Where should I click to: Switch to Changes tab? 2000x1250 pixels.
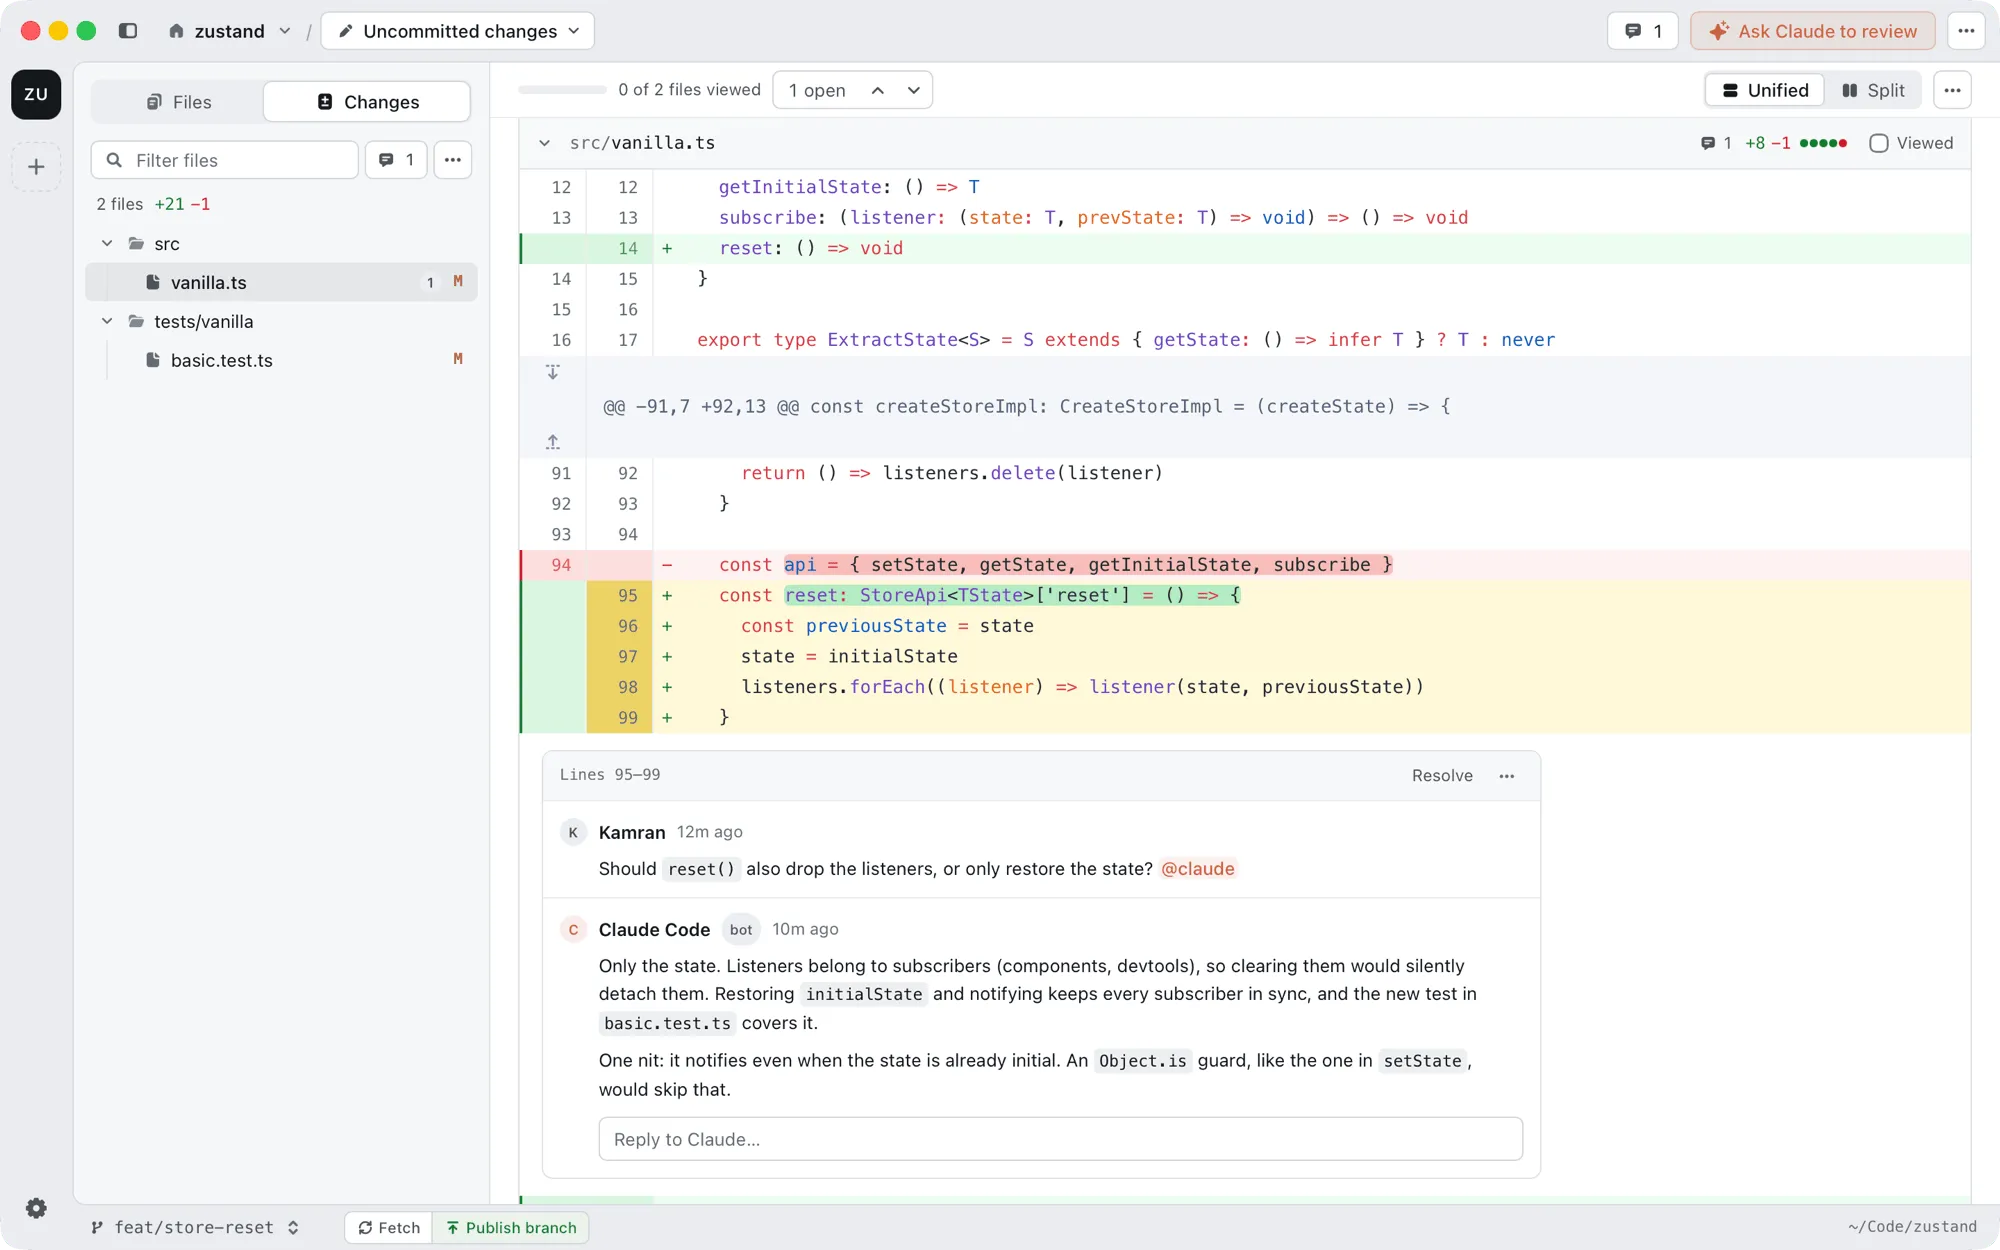pos(367,102)
